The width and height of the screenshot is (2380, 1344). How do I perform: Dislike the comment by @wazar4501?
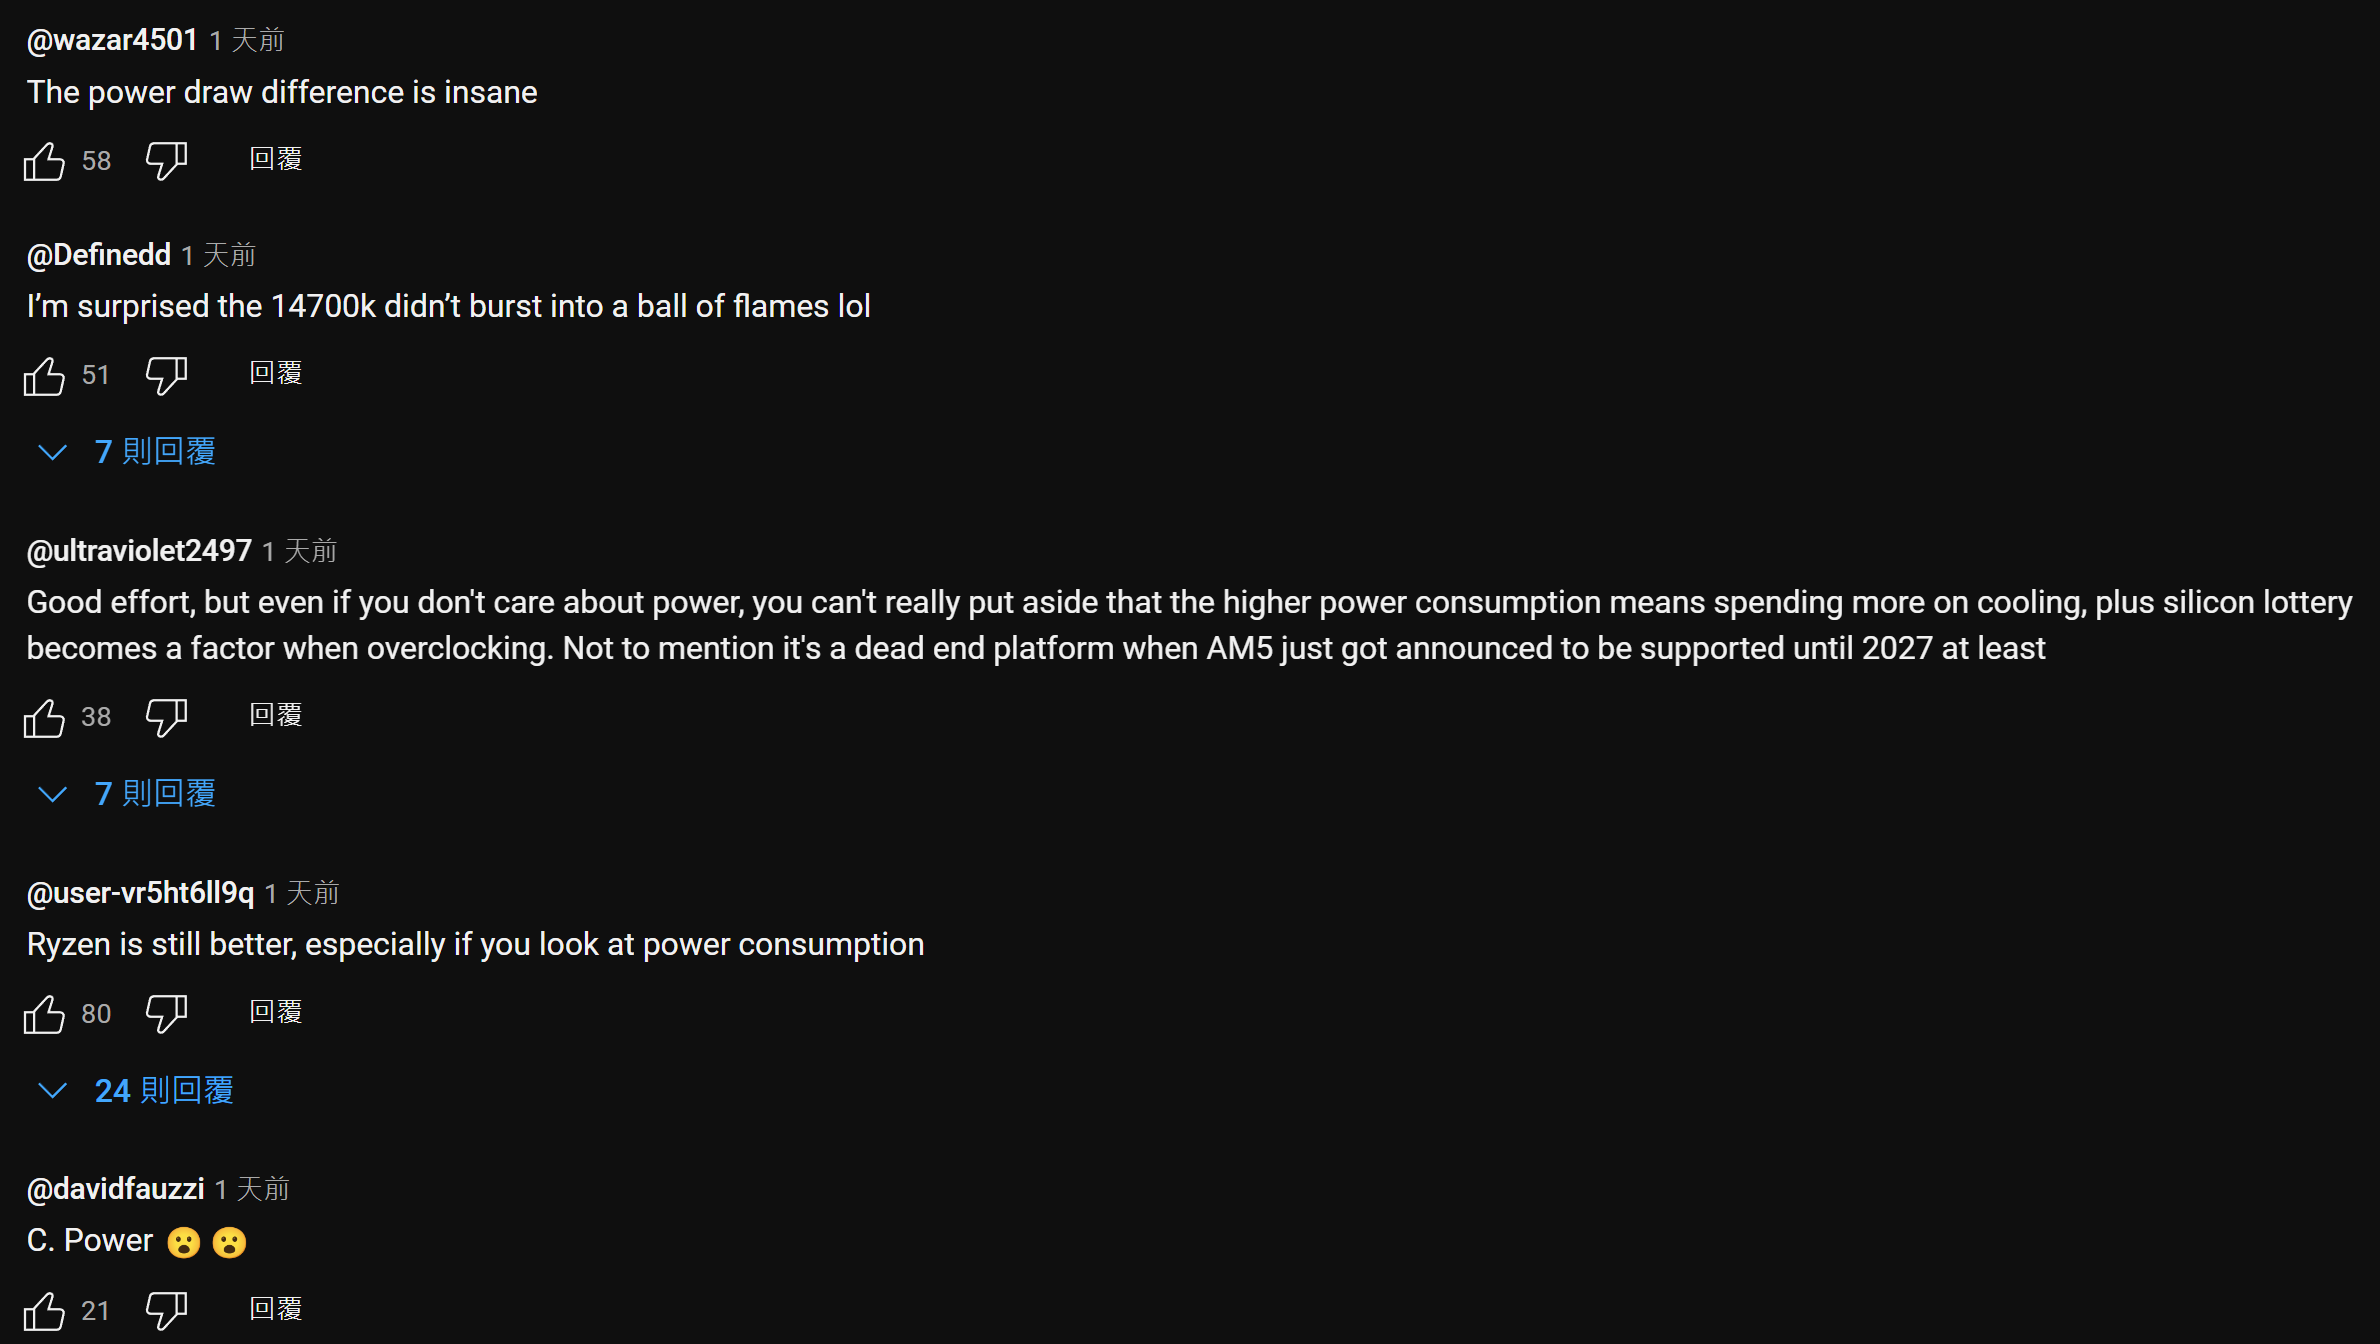tap(166, 160)
